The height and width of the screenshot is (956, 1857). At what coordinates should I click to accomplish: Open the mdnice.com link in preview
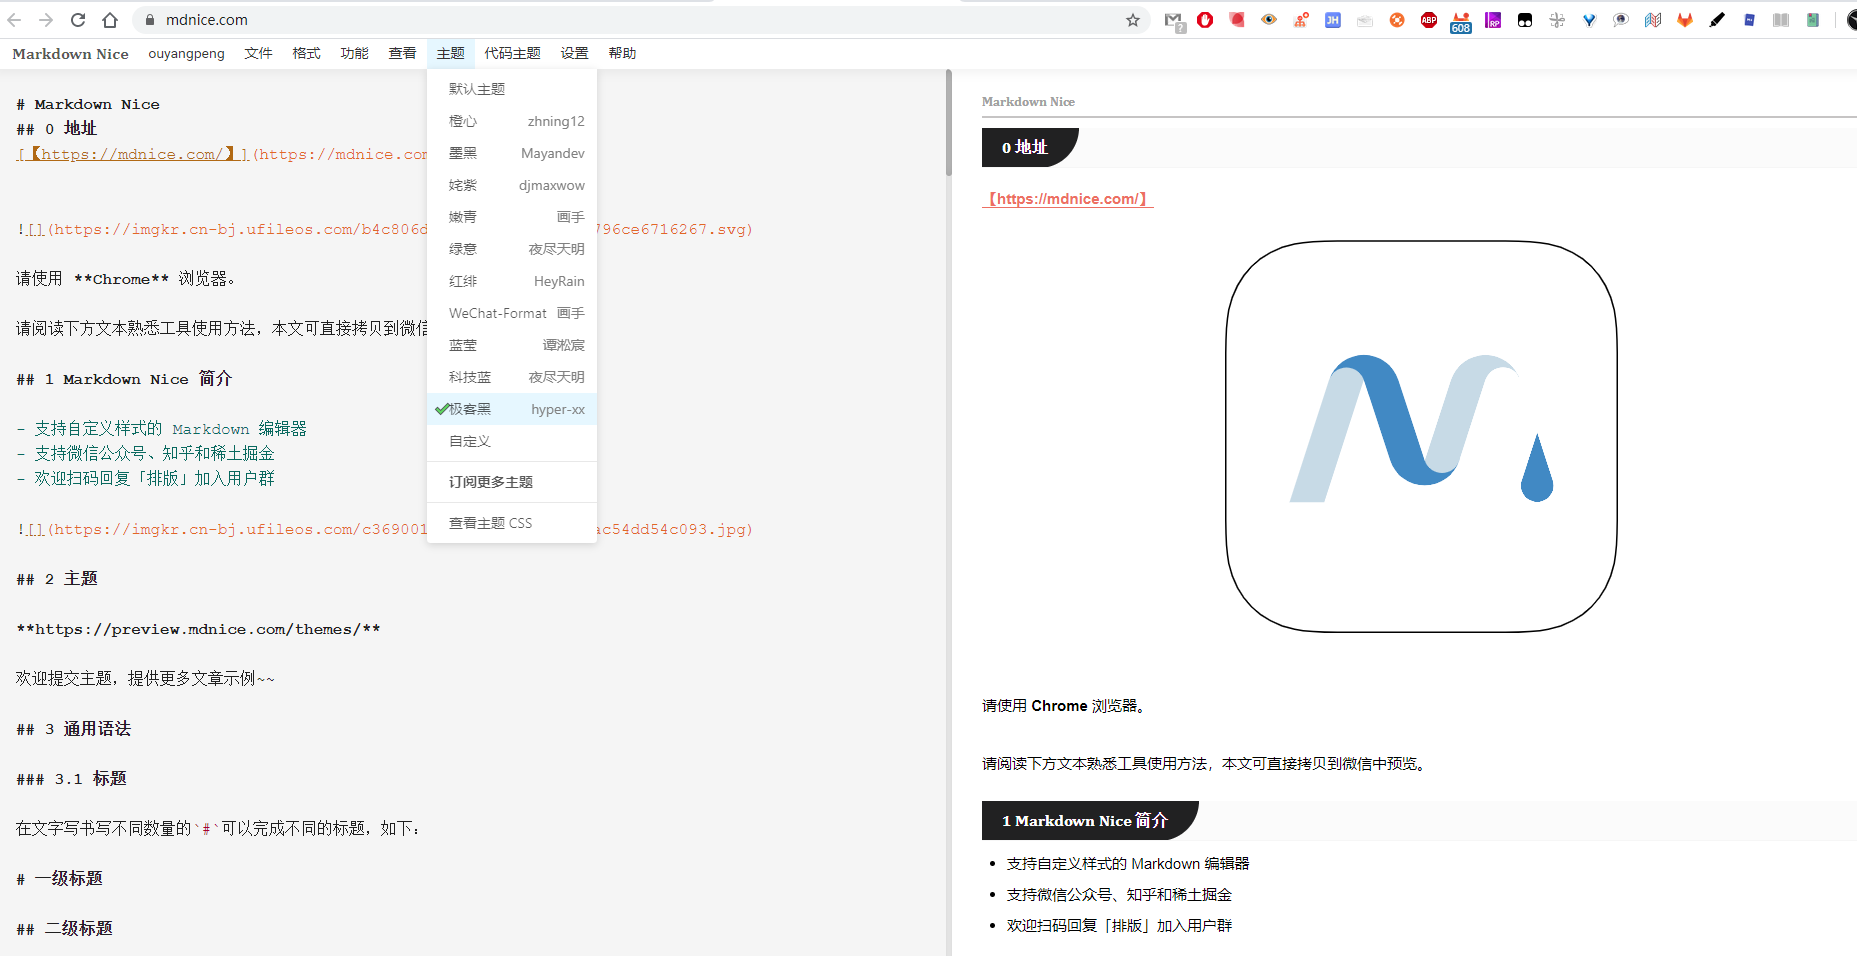pyautogui.click(x=1068, y=199)
